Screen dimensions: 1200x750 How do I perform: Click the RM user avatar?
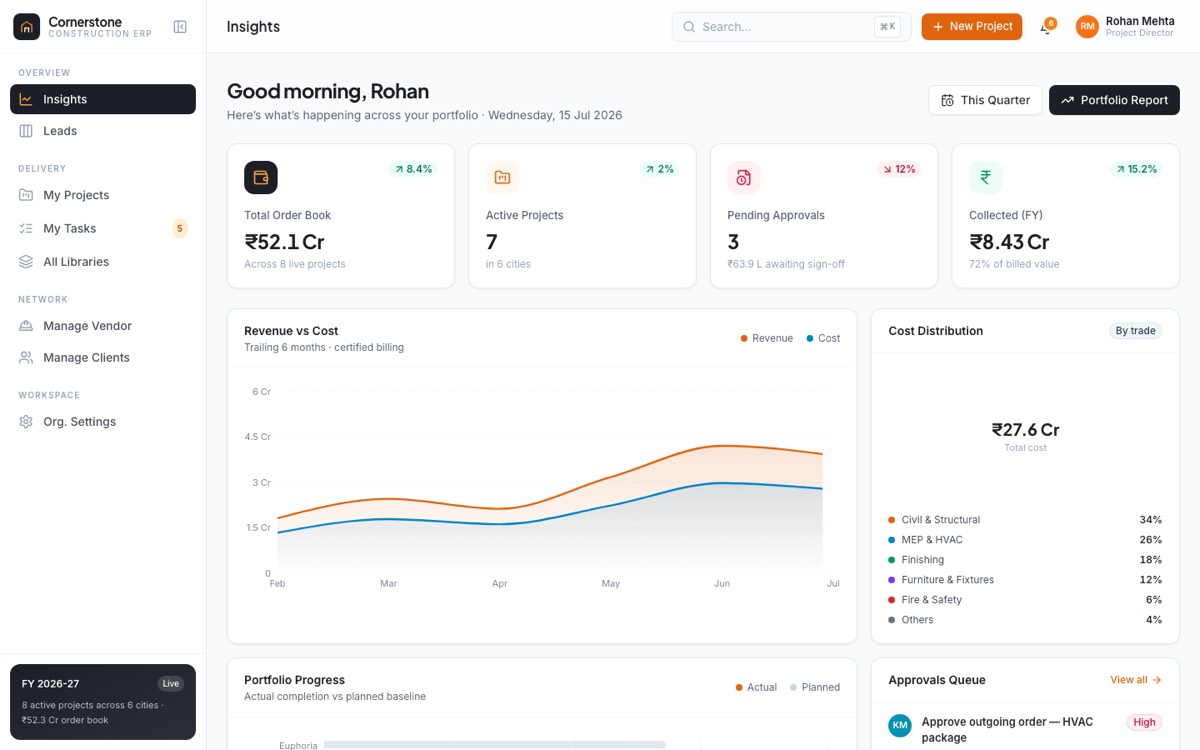(1087, 27)
